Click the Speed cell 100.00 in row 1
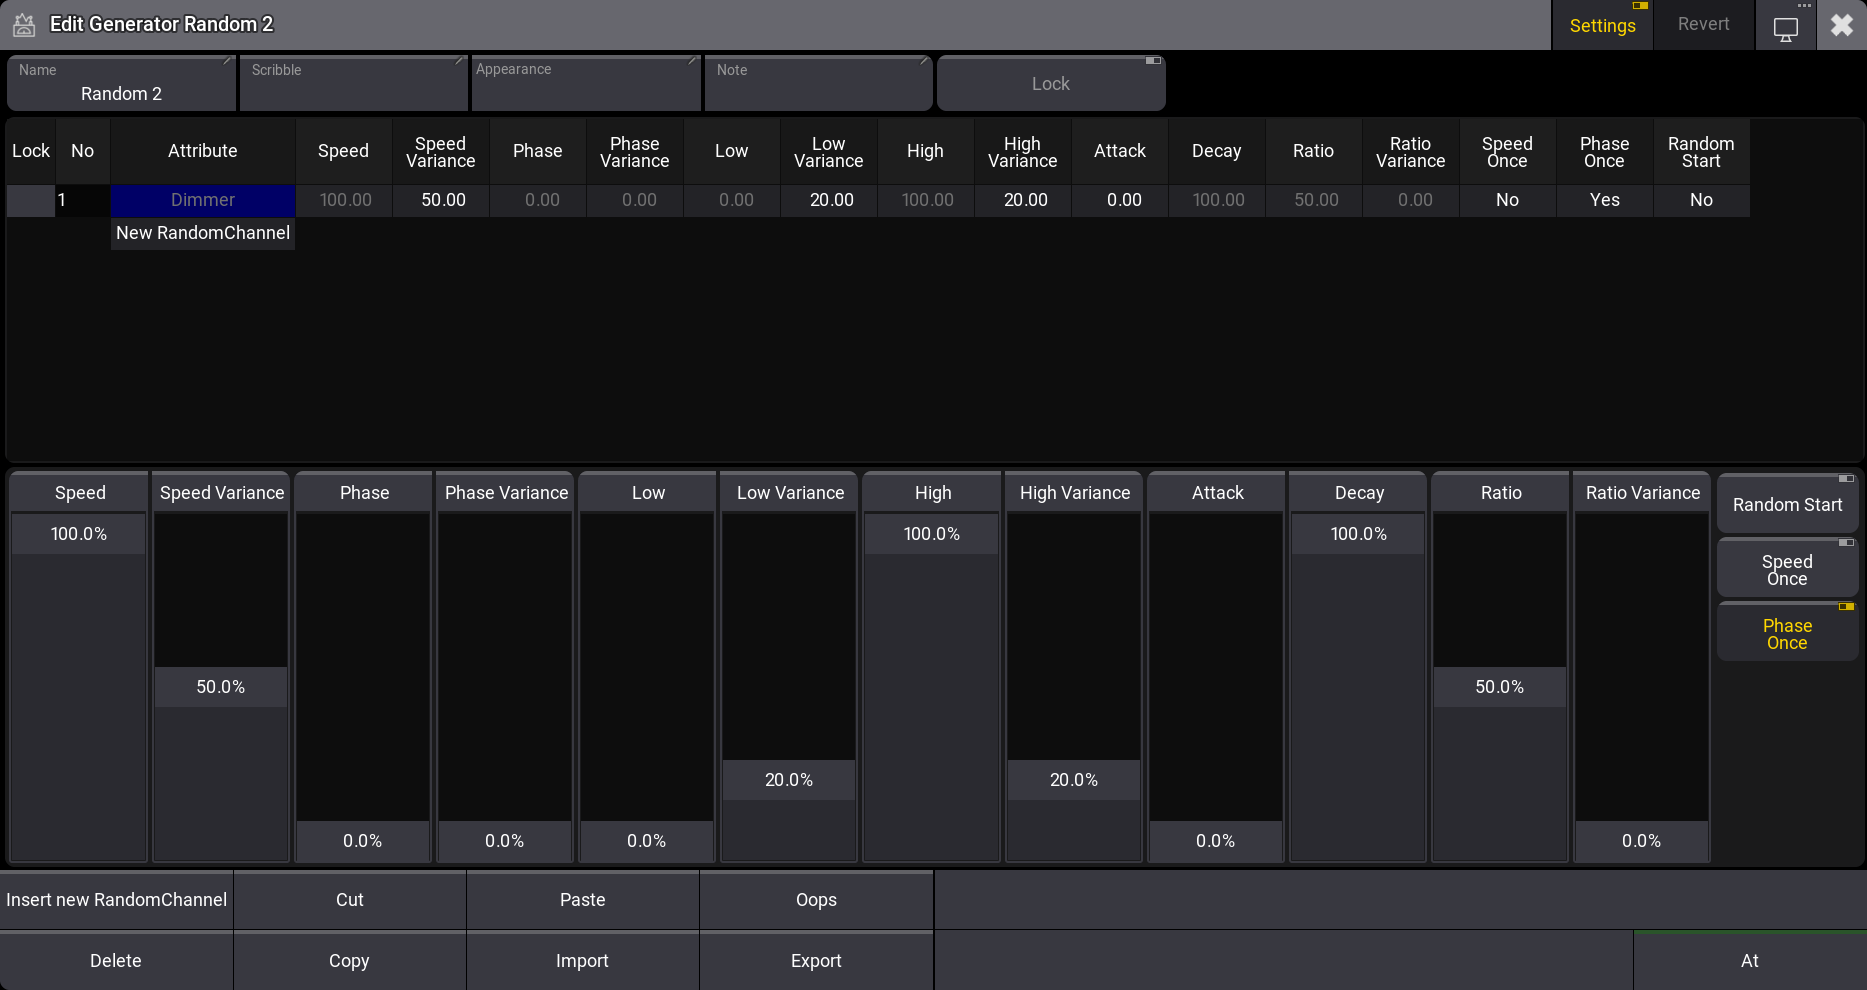This screenshot has width=1867, height=990. [344, 200]
